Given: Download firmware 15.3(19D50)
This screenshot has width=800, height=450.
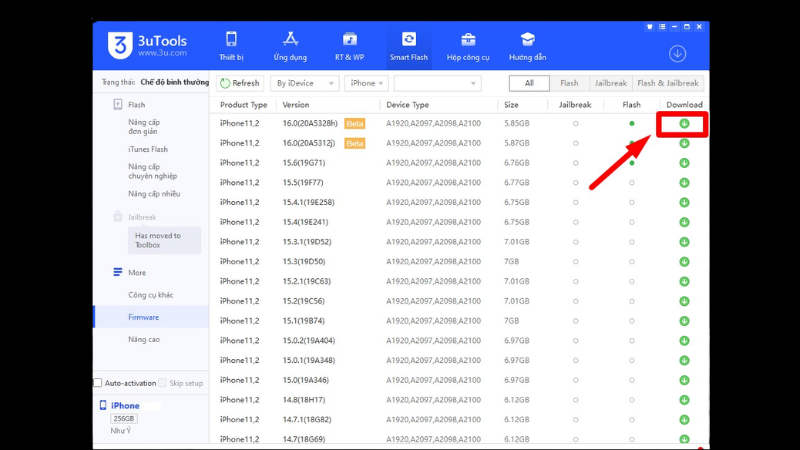Looking at the screenshot, I should [x=684, y=262].
